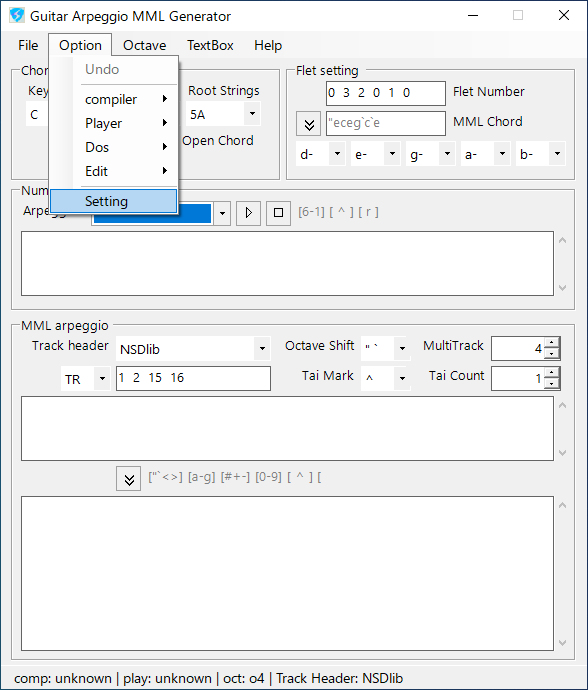Open the TR track dropdown

point(102,378)
